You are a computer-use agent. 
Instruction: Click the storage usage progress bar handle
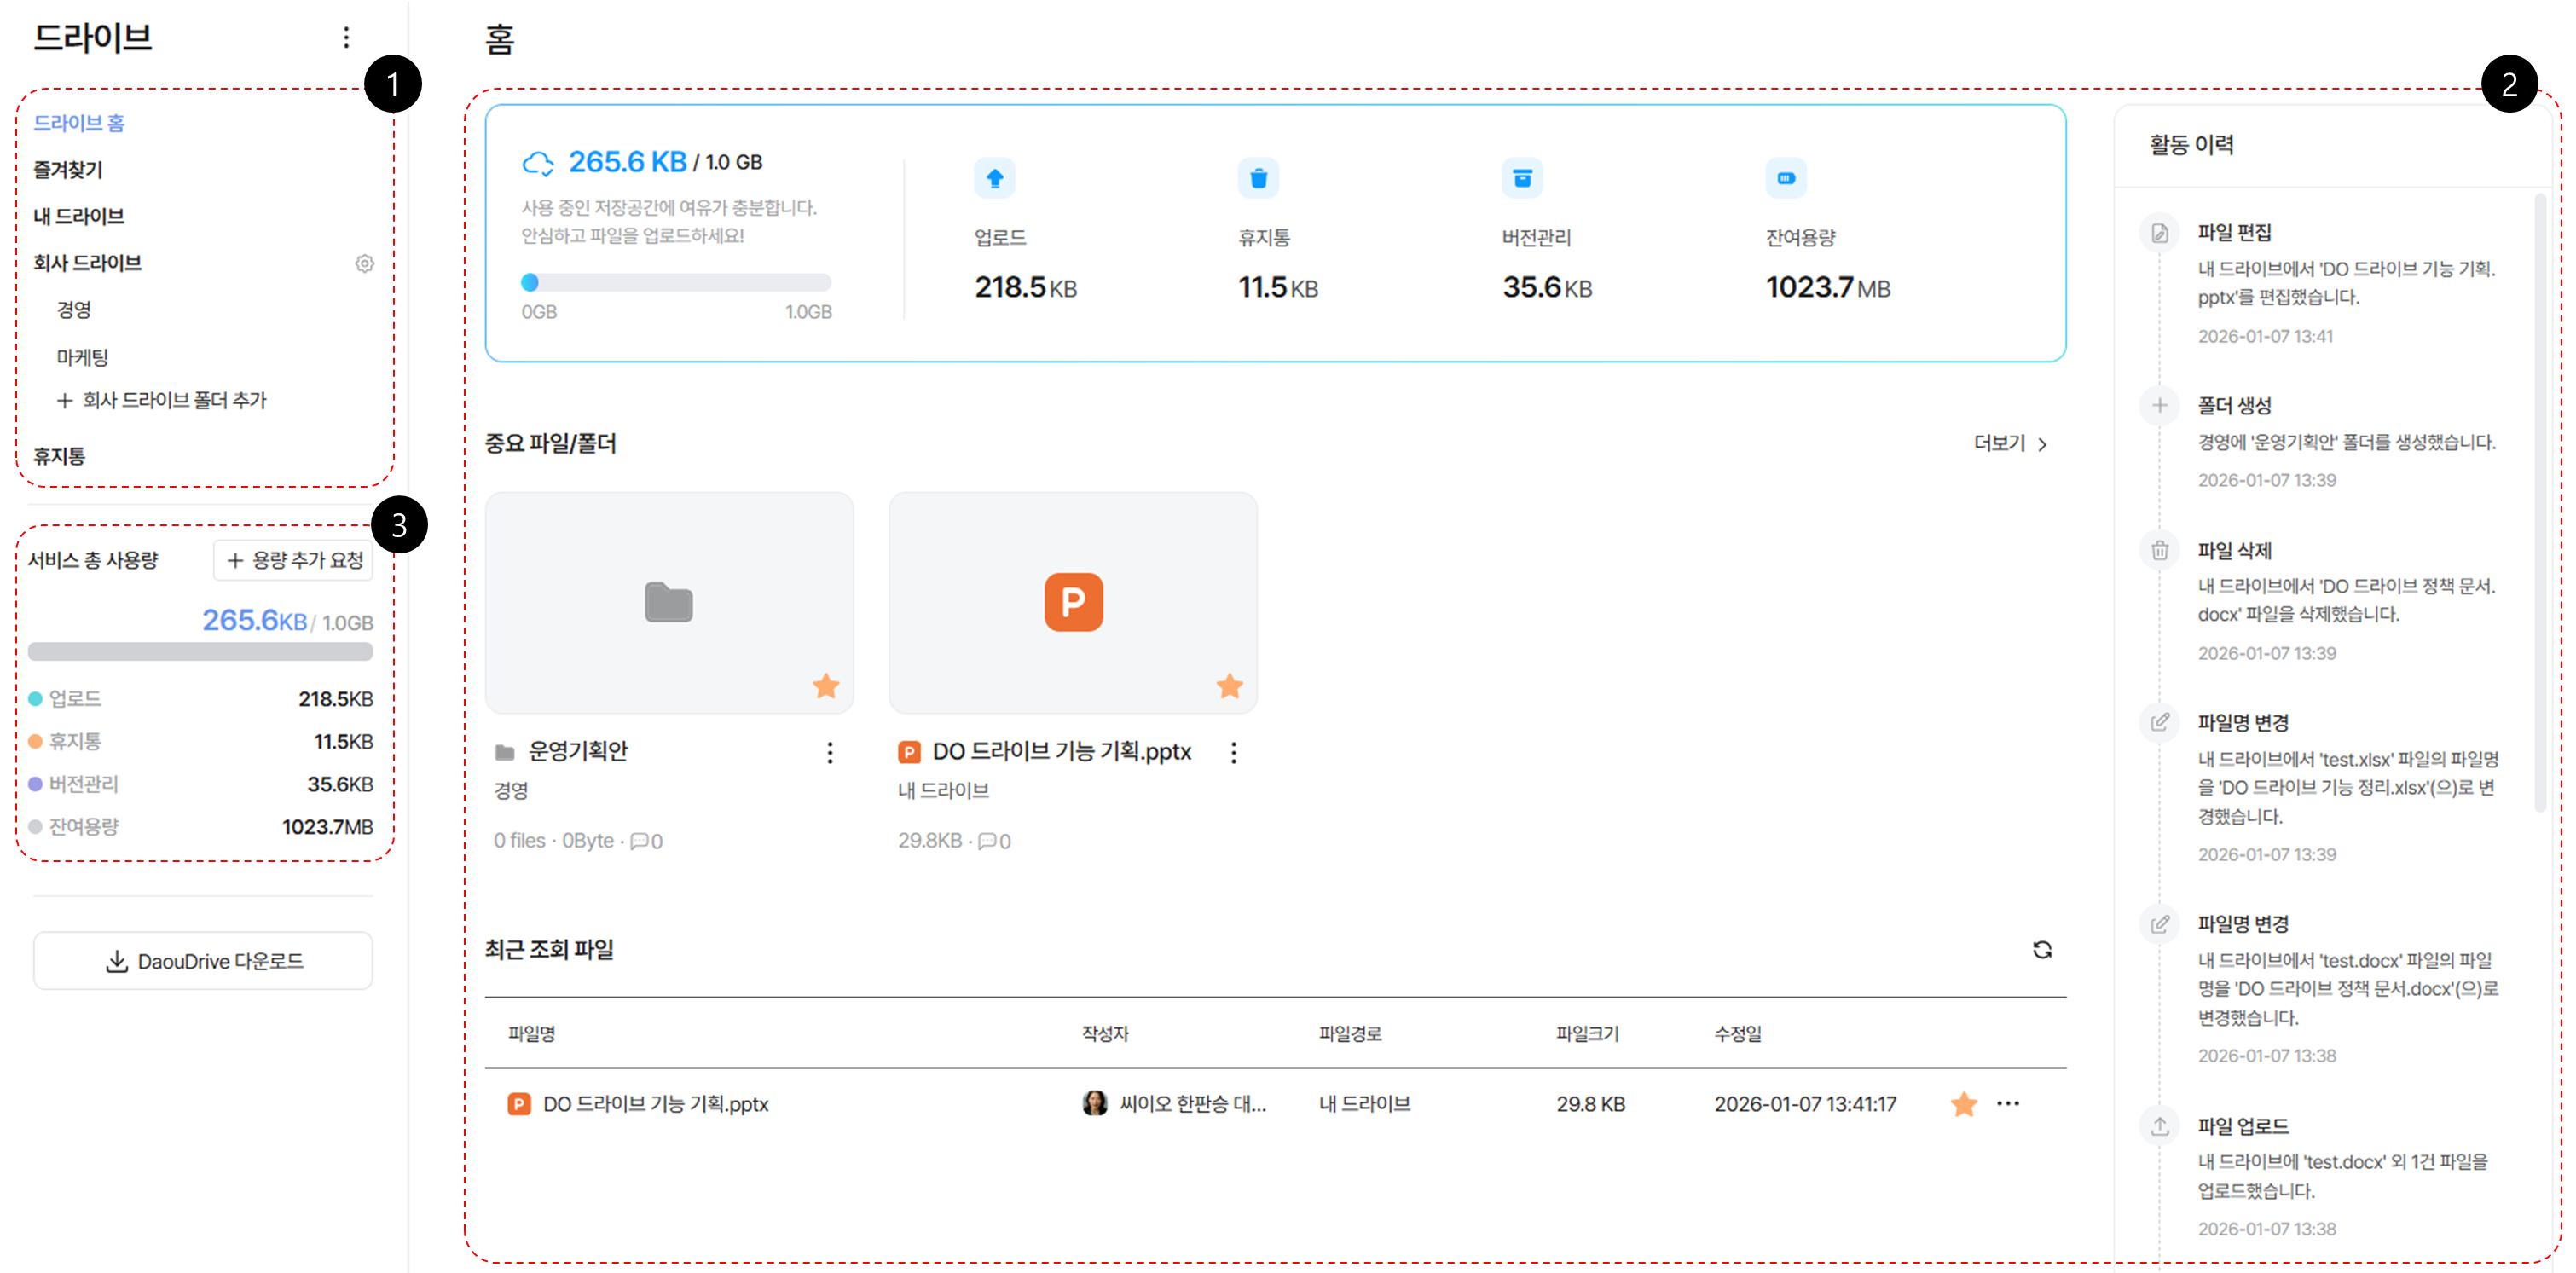pos(530,282)
